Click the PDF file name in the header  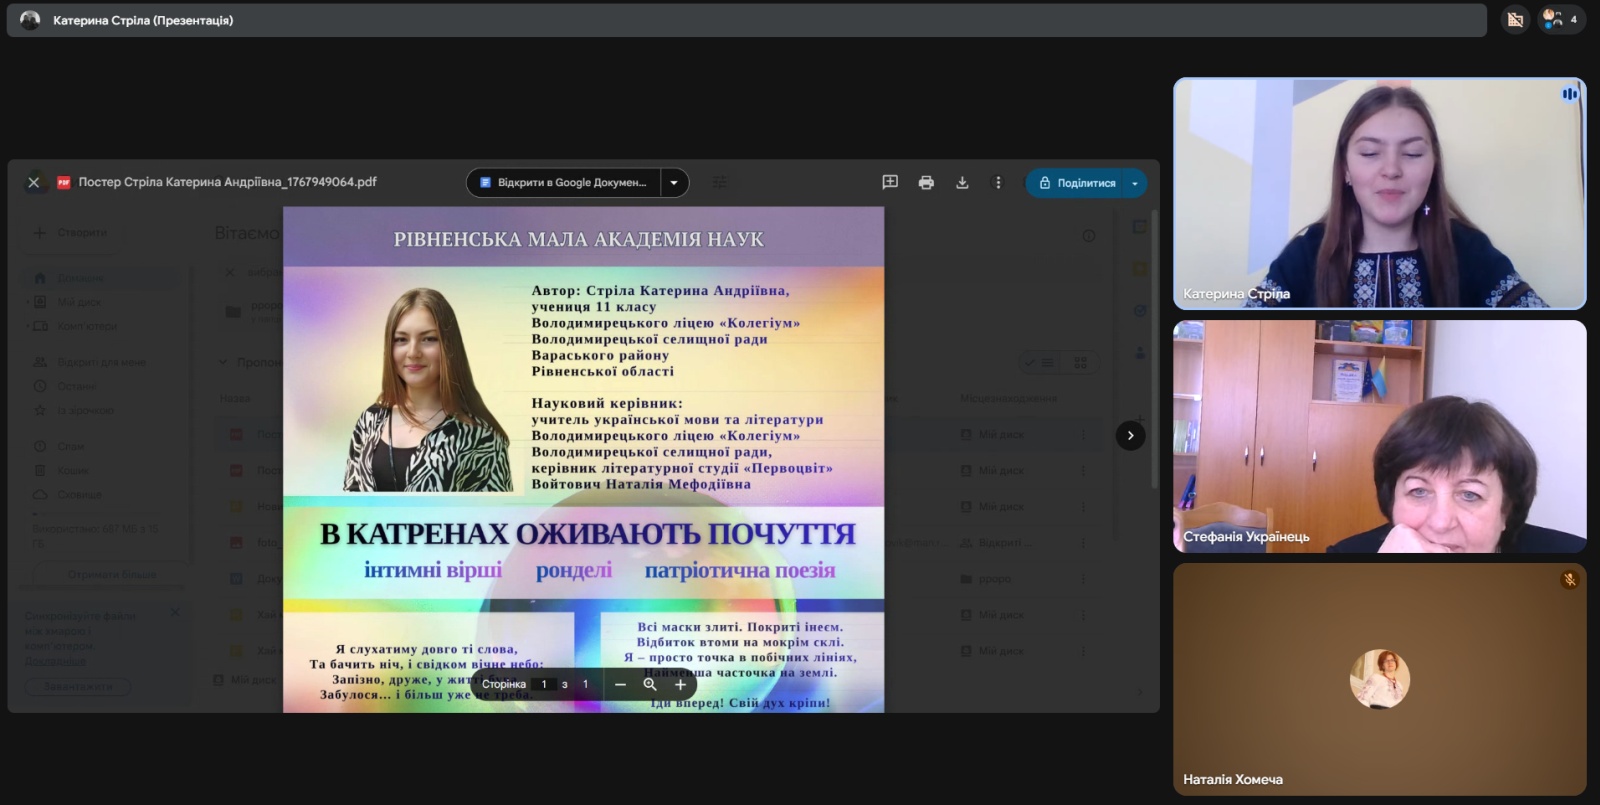pos(227,182)
